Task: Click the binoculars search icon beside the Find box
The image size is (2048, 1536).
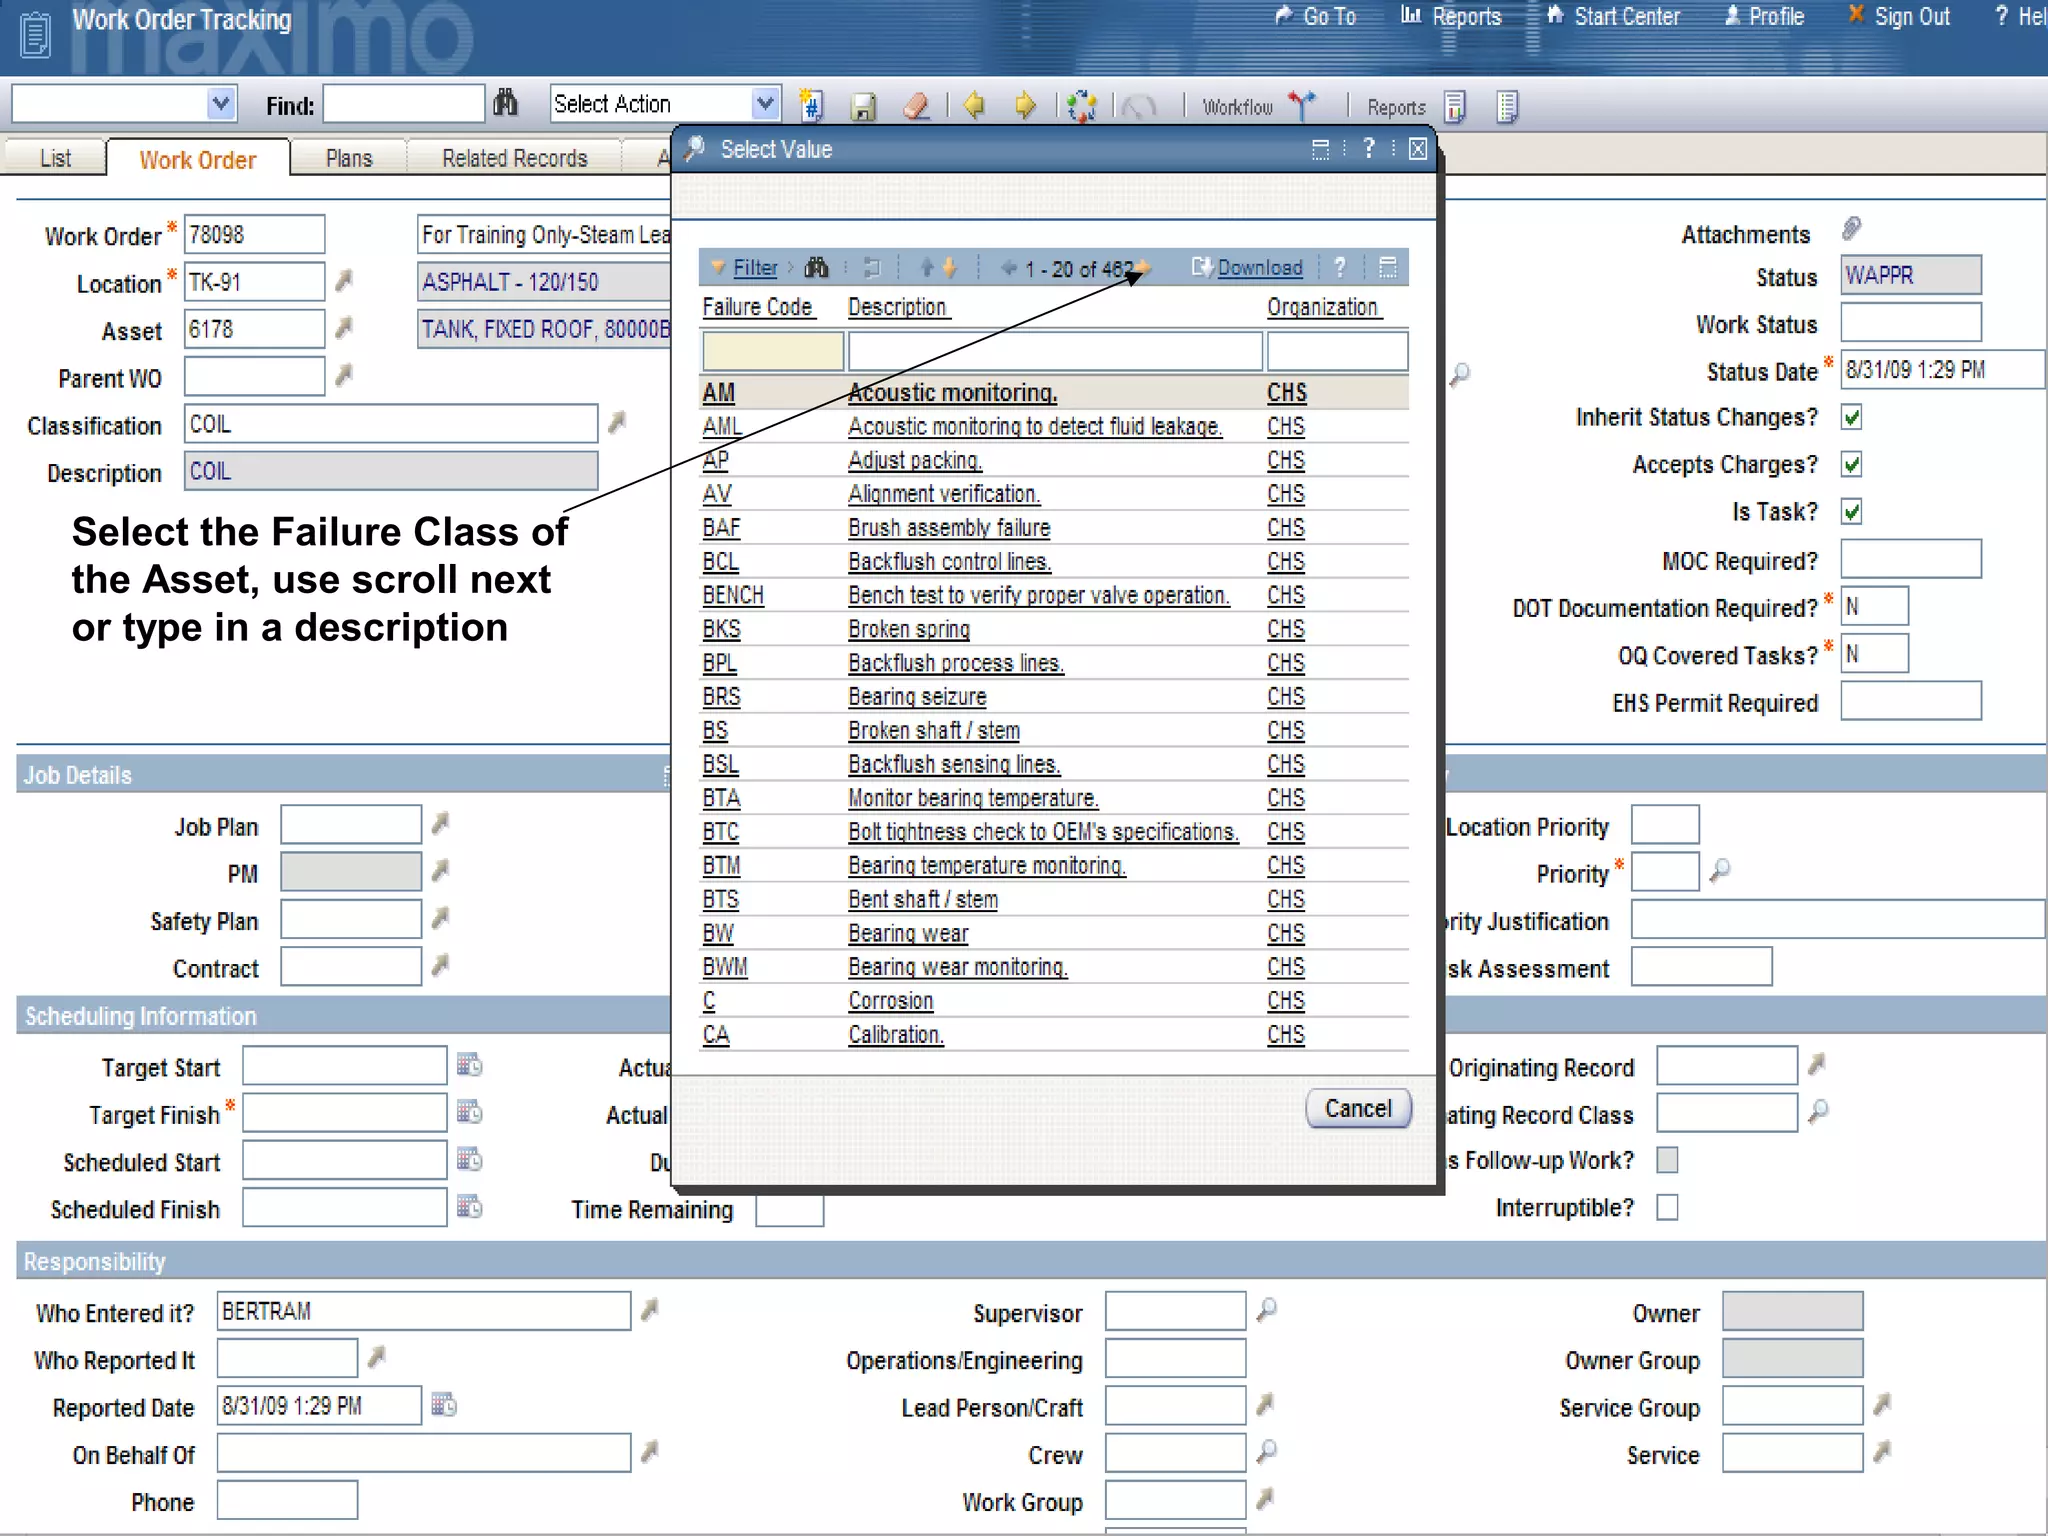Action: (x=506, y=103)
